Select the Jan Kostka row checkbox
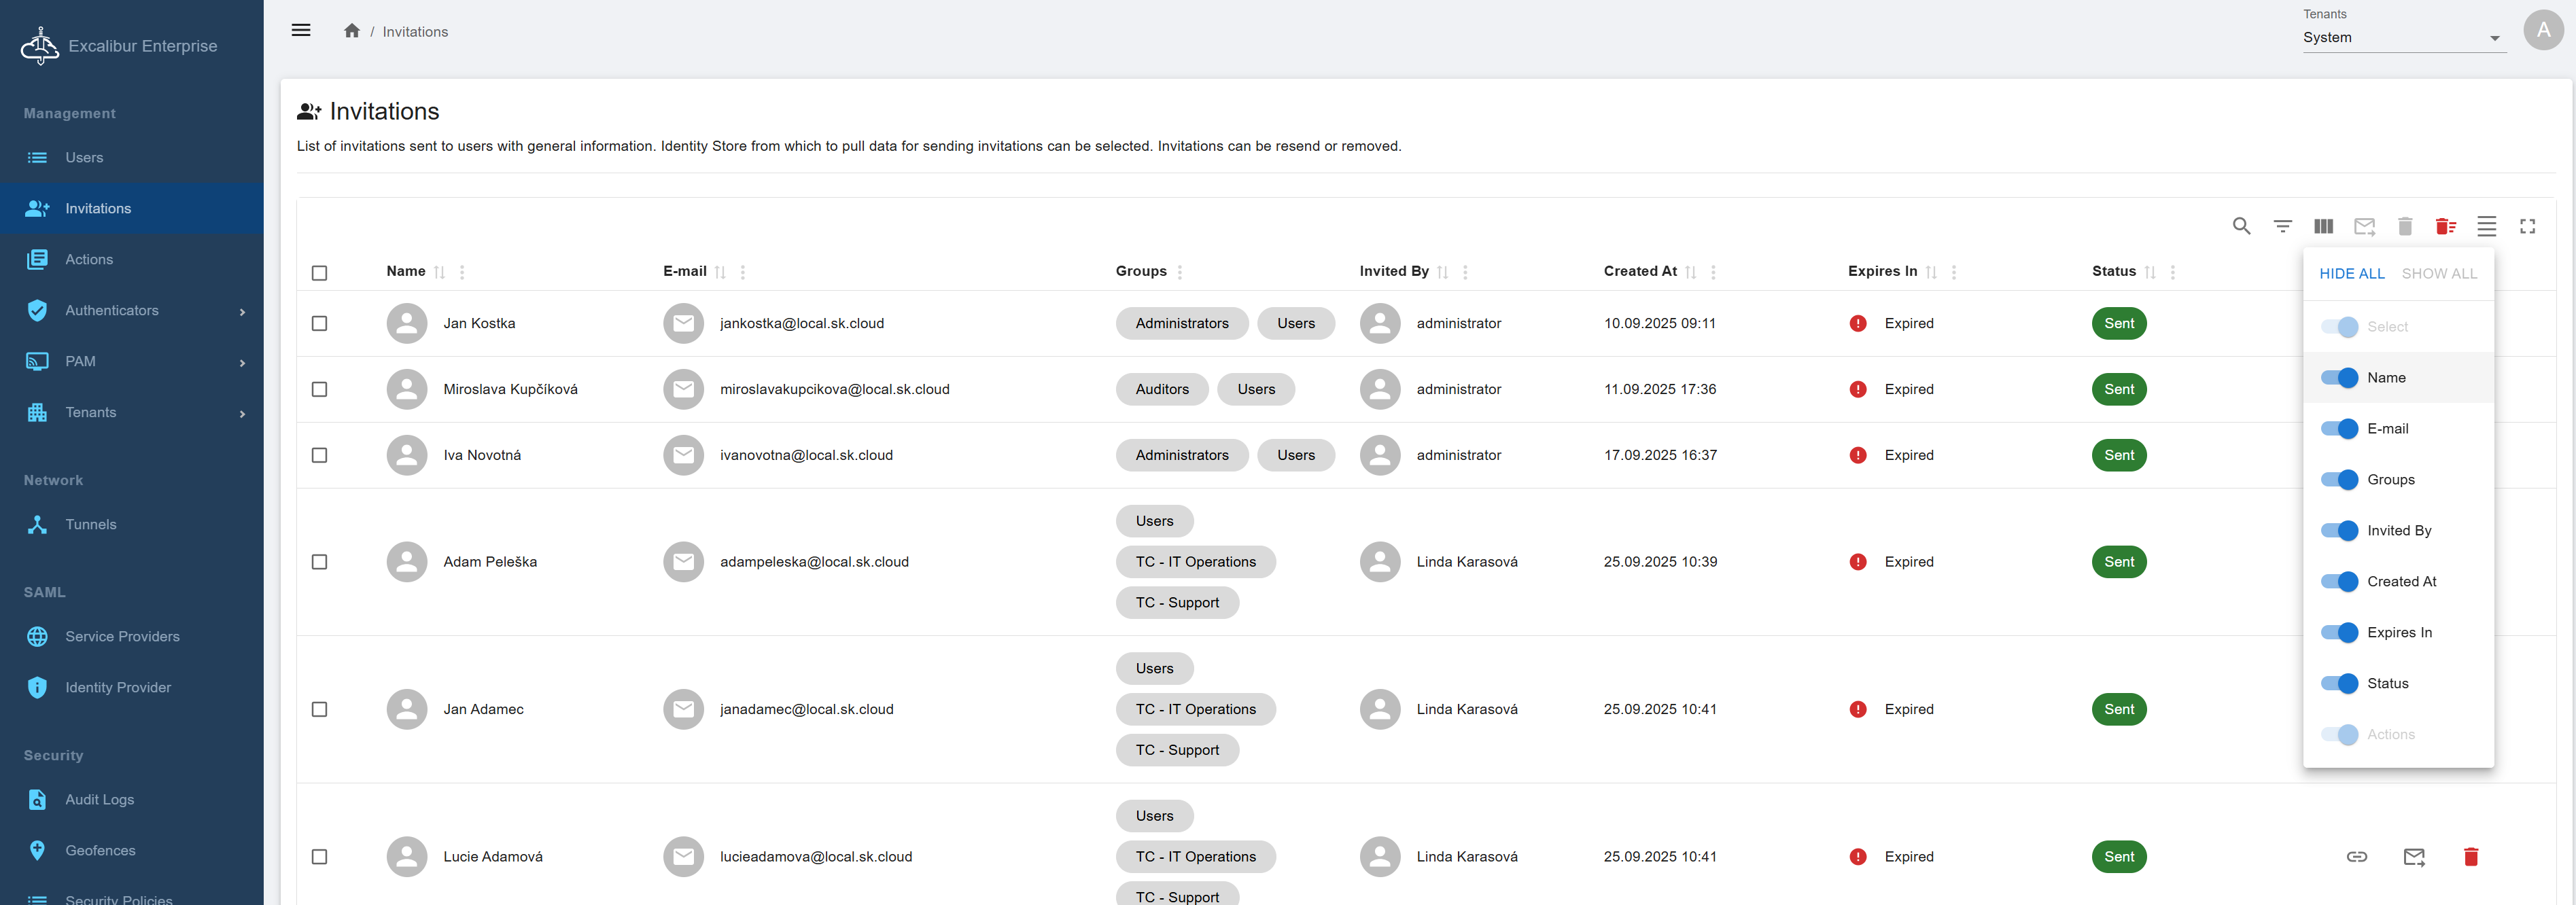This screenshot has height=905, width=2576. click(x=320, y=323)
